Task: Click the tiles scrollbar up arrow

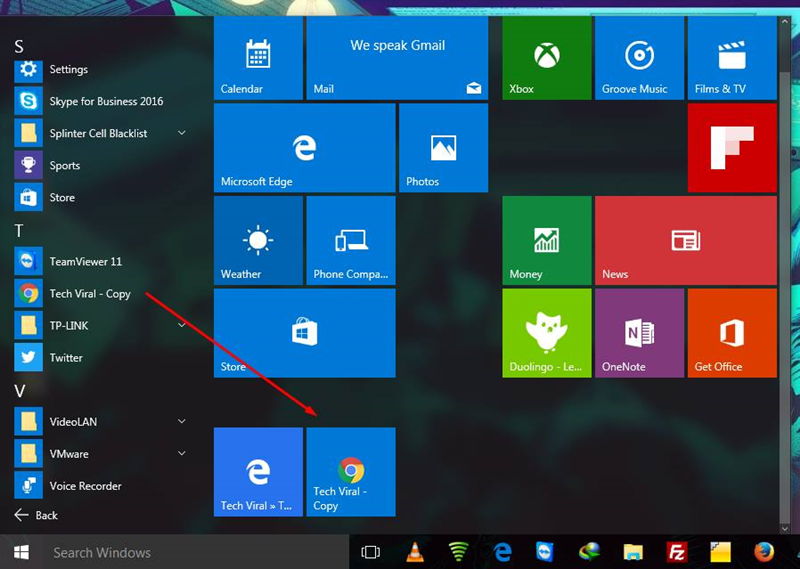Action: tap(785, 21)
